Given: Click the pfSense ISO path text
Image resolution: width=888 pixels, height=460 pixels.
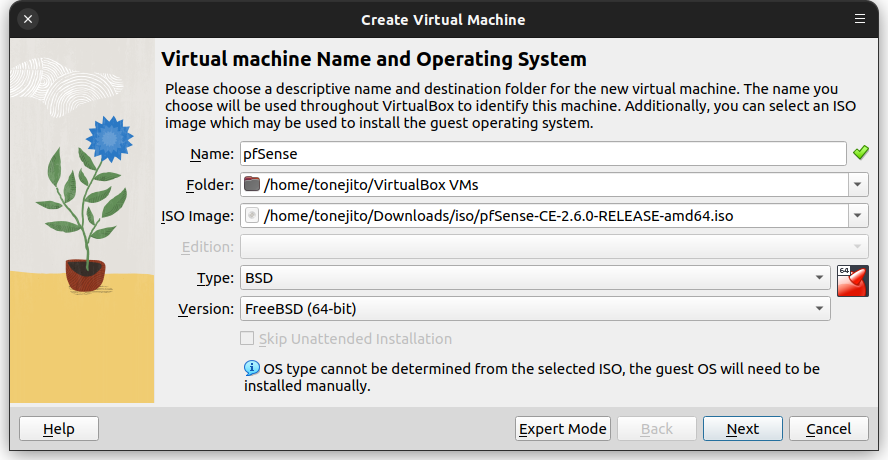Looking at the screenshot, I should click(498, 216).
